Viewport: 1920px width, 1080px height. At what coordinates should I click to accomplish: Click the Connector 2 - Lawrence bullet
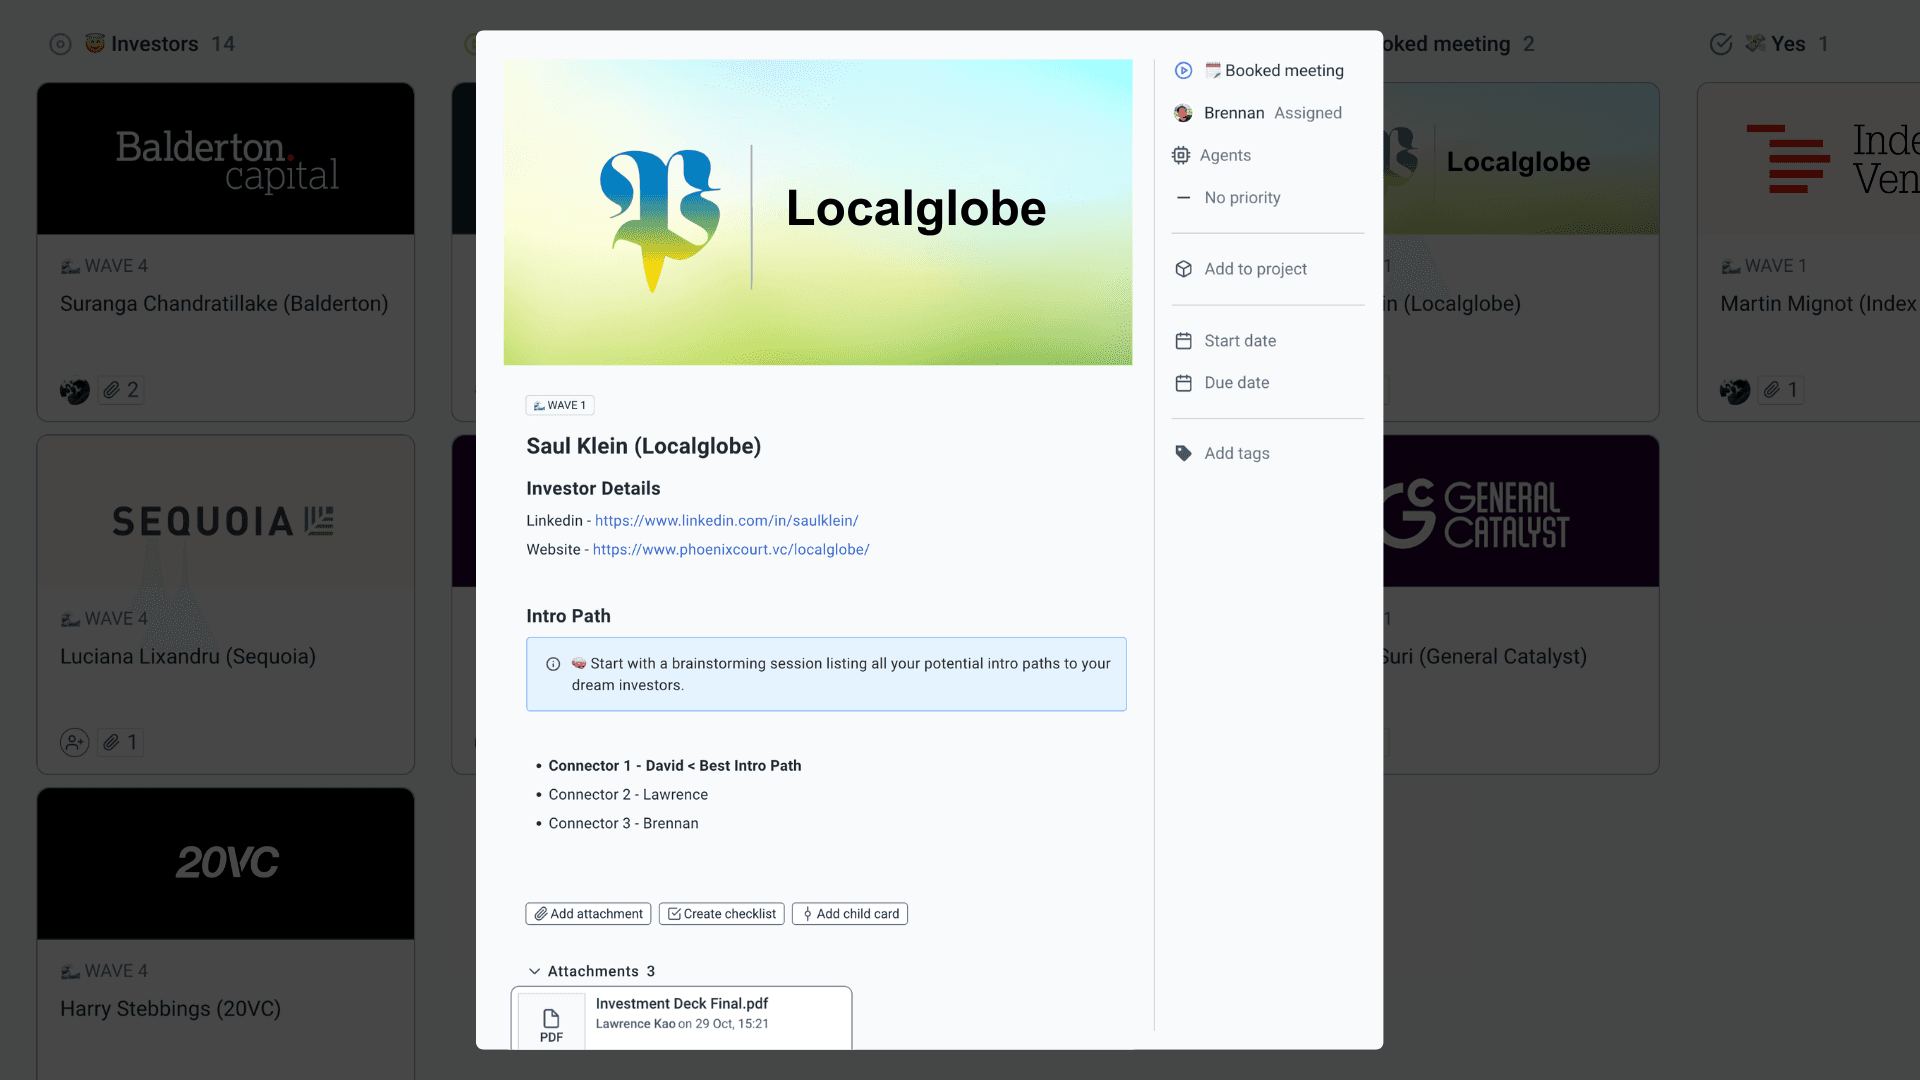click(628, 795)
